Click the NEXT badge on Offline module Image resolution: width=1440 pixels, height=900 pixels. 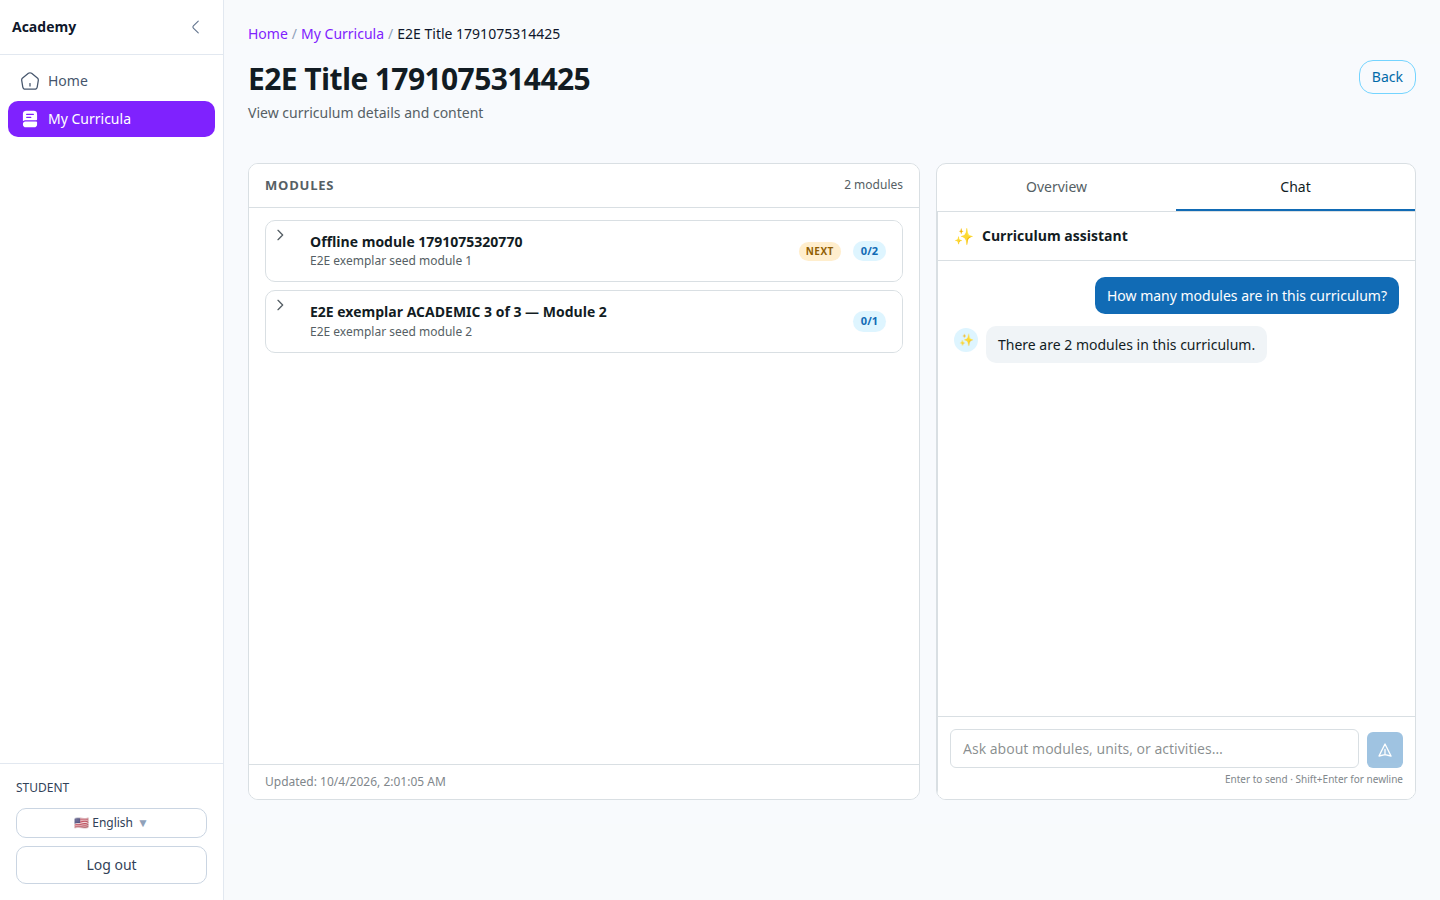(819, 251)
